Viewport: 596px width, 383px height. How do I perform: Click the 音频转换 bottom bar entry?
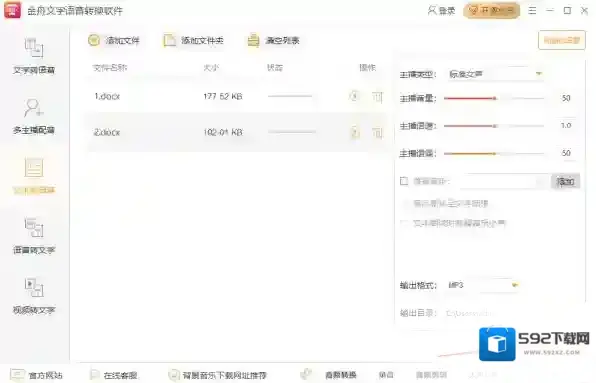coord(341,375)
